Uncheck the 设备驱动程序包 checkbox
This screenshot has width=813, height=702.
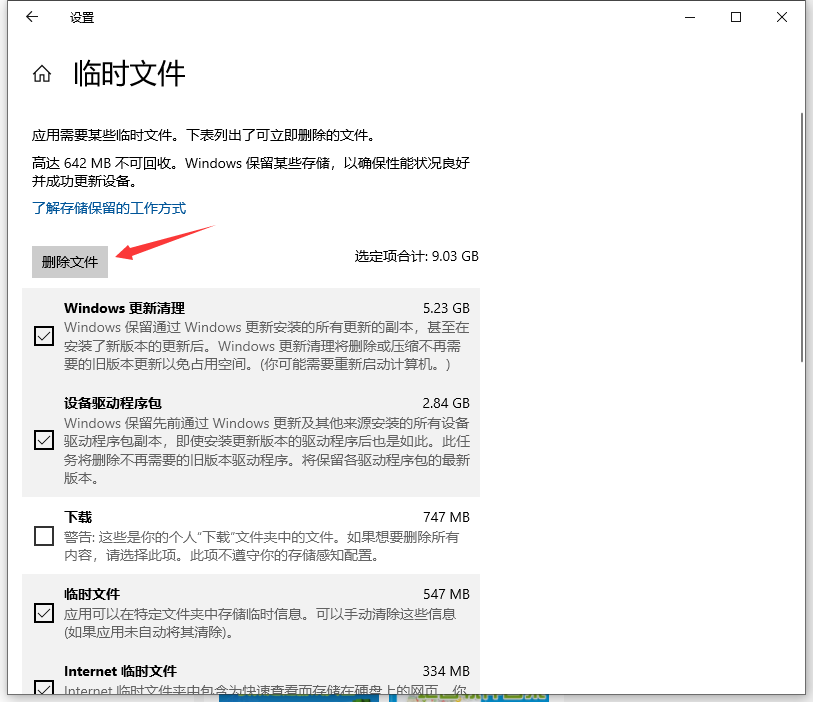(x=44, y=439)
